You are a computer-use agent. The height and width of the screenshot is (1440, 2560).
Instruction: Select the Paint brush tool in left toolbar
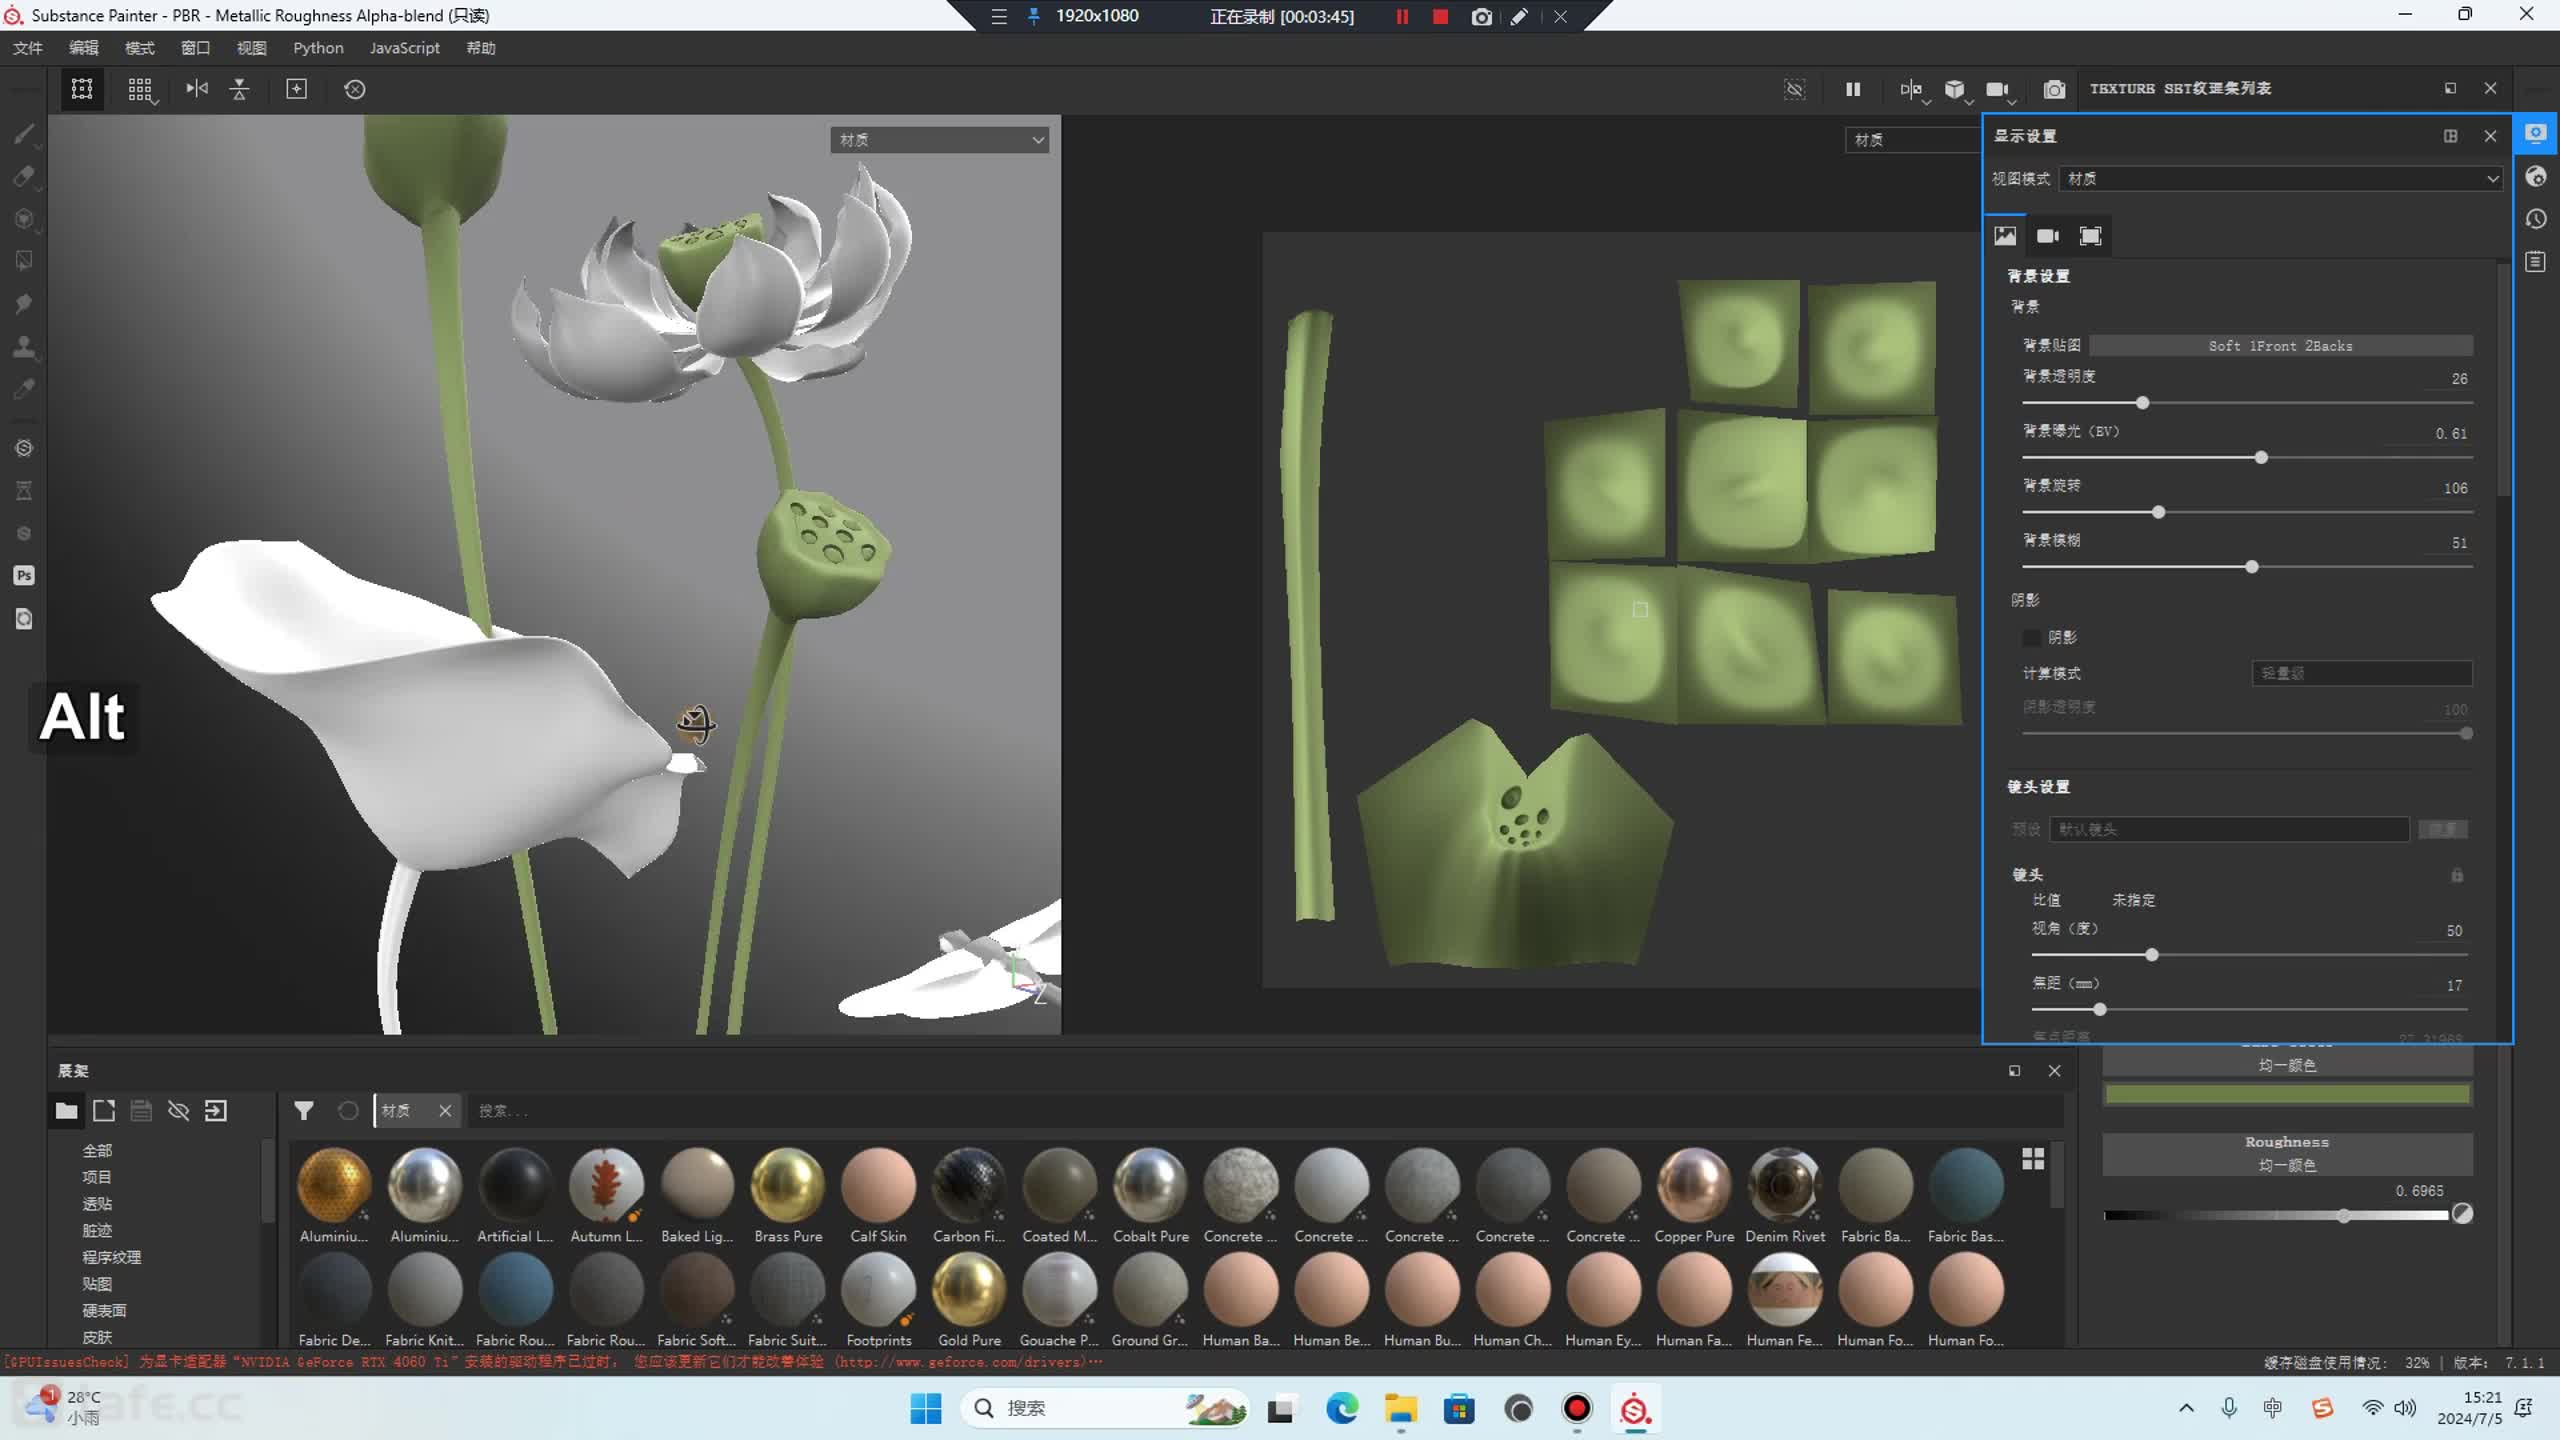pyautogui.click(x=24, y=133)
